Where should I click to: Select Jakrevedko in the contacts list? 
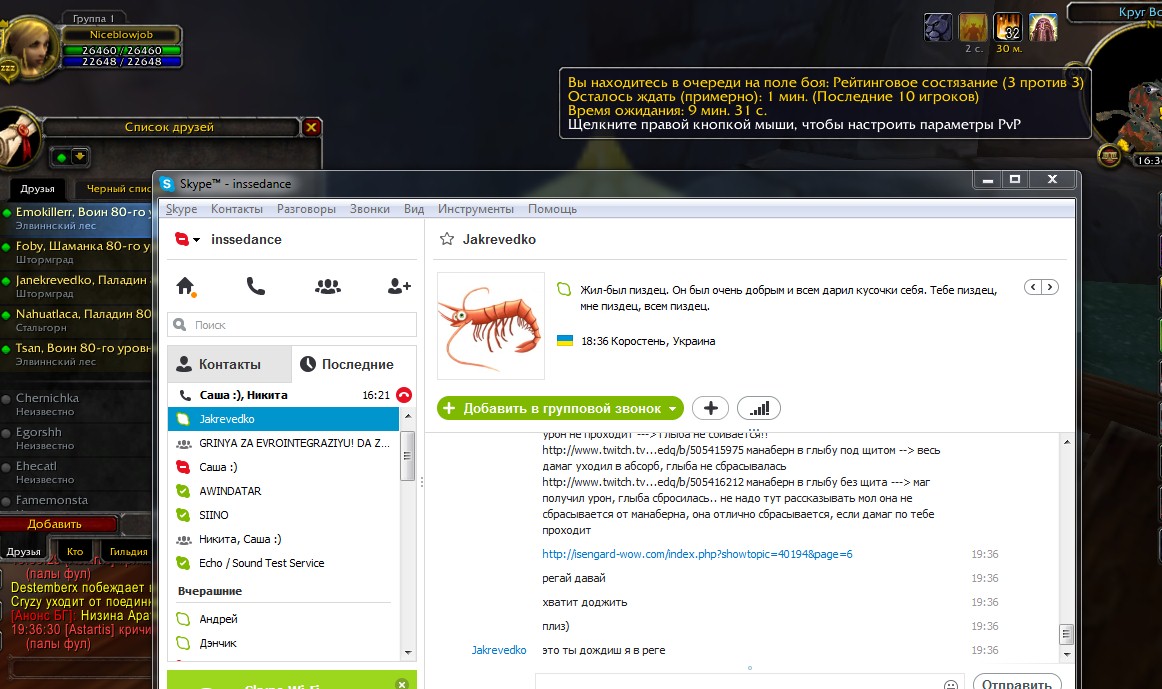tap(283, 419)
